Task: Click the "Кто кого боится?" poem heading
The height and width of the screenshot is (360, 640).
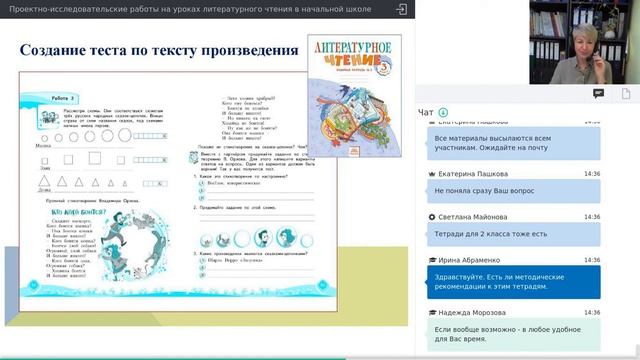Action: click(x=78, y=212)
